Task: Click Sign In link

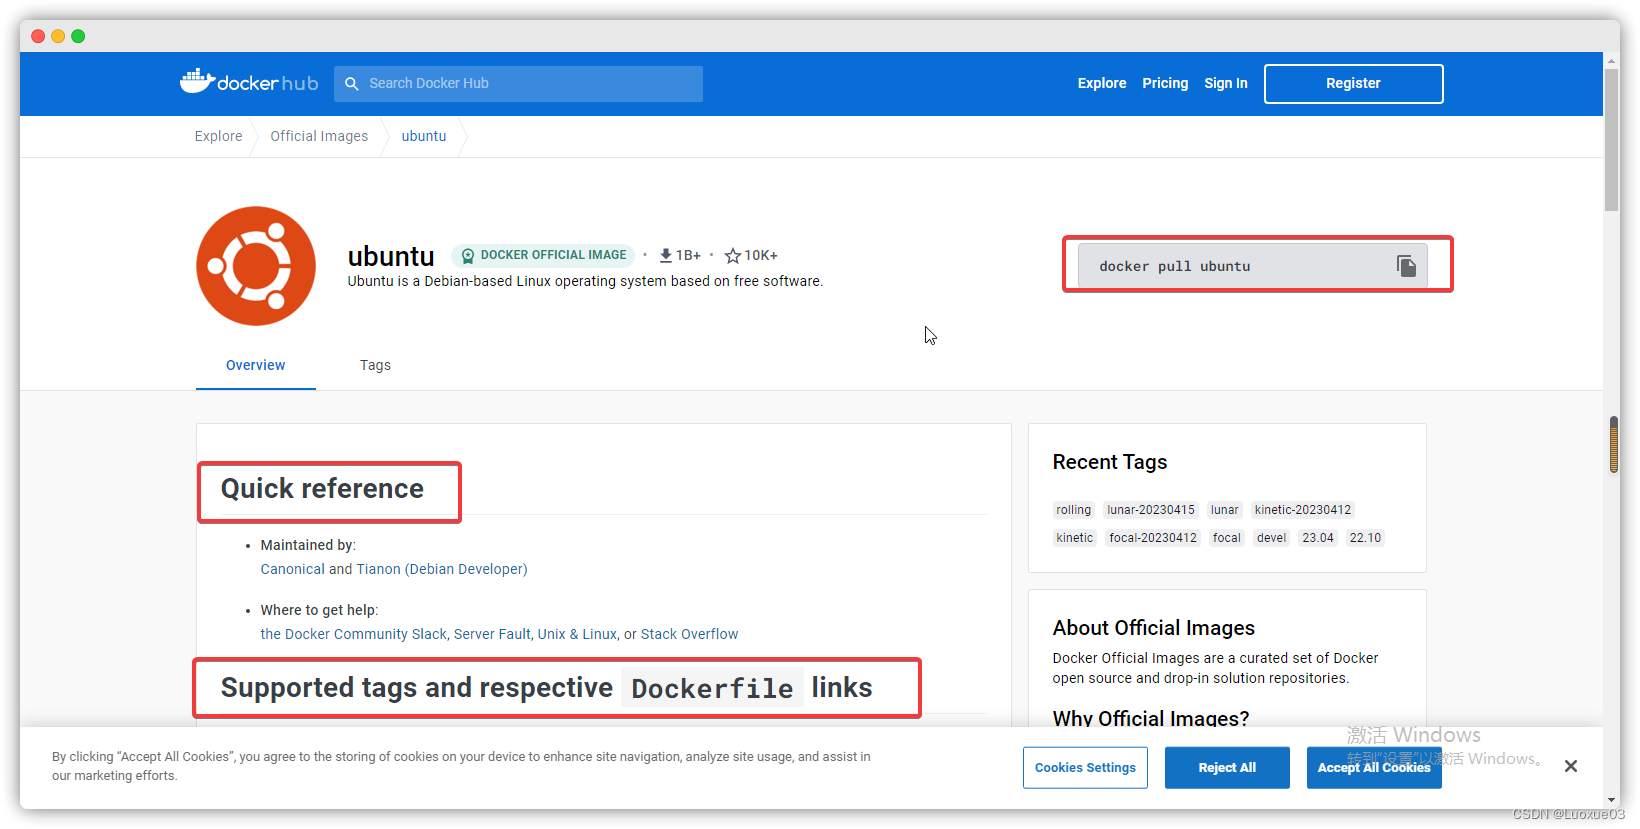Action: tap(1226, 84)
